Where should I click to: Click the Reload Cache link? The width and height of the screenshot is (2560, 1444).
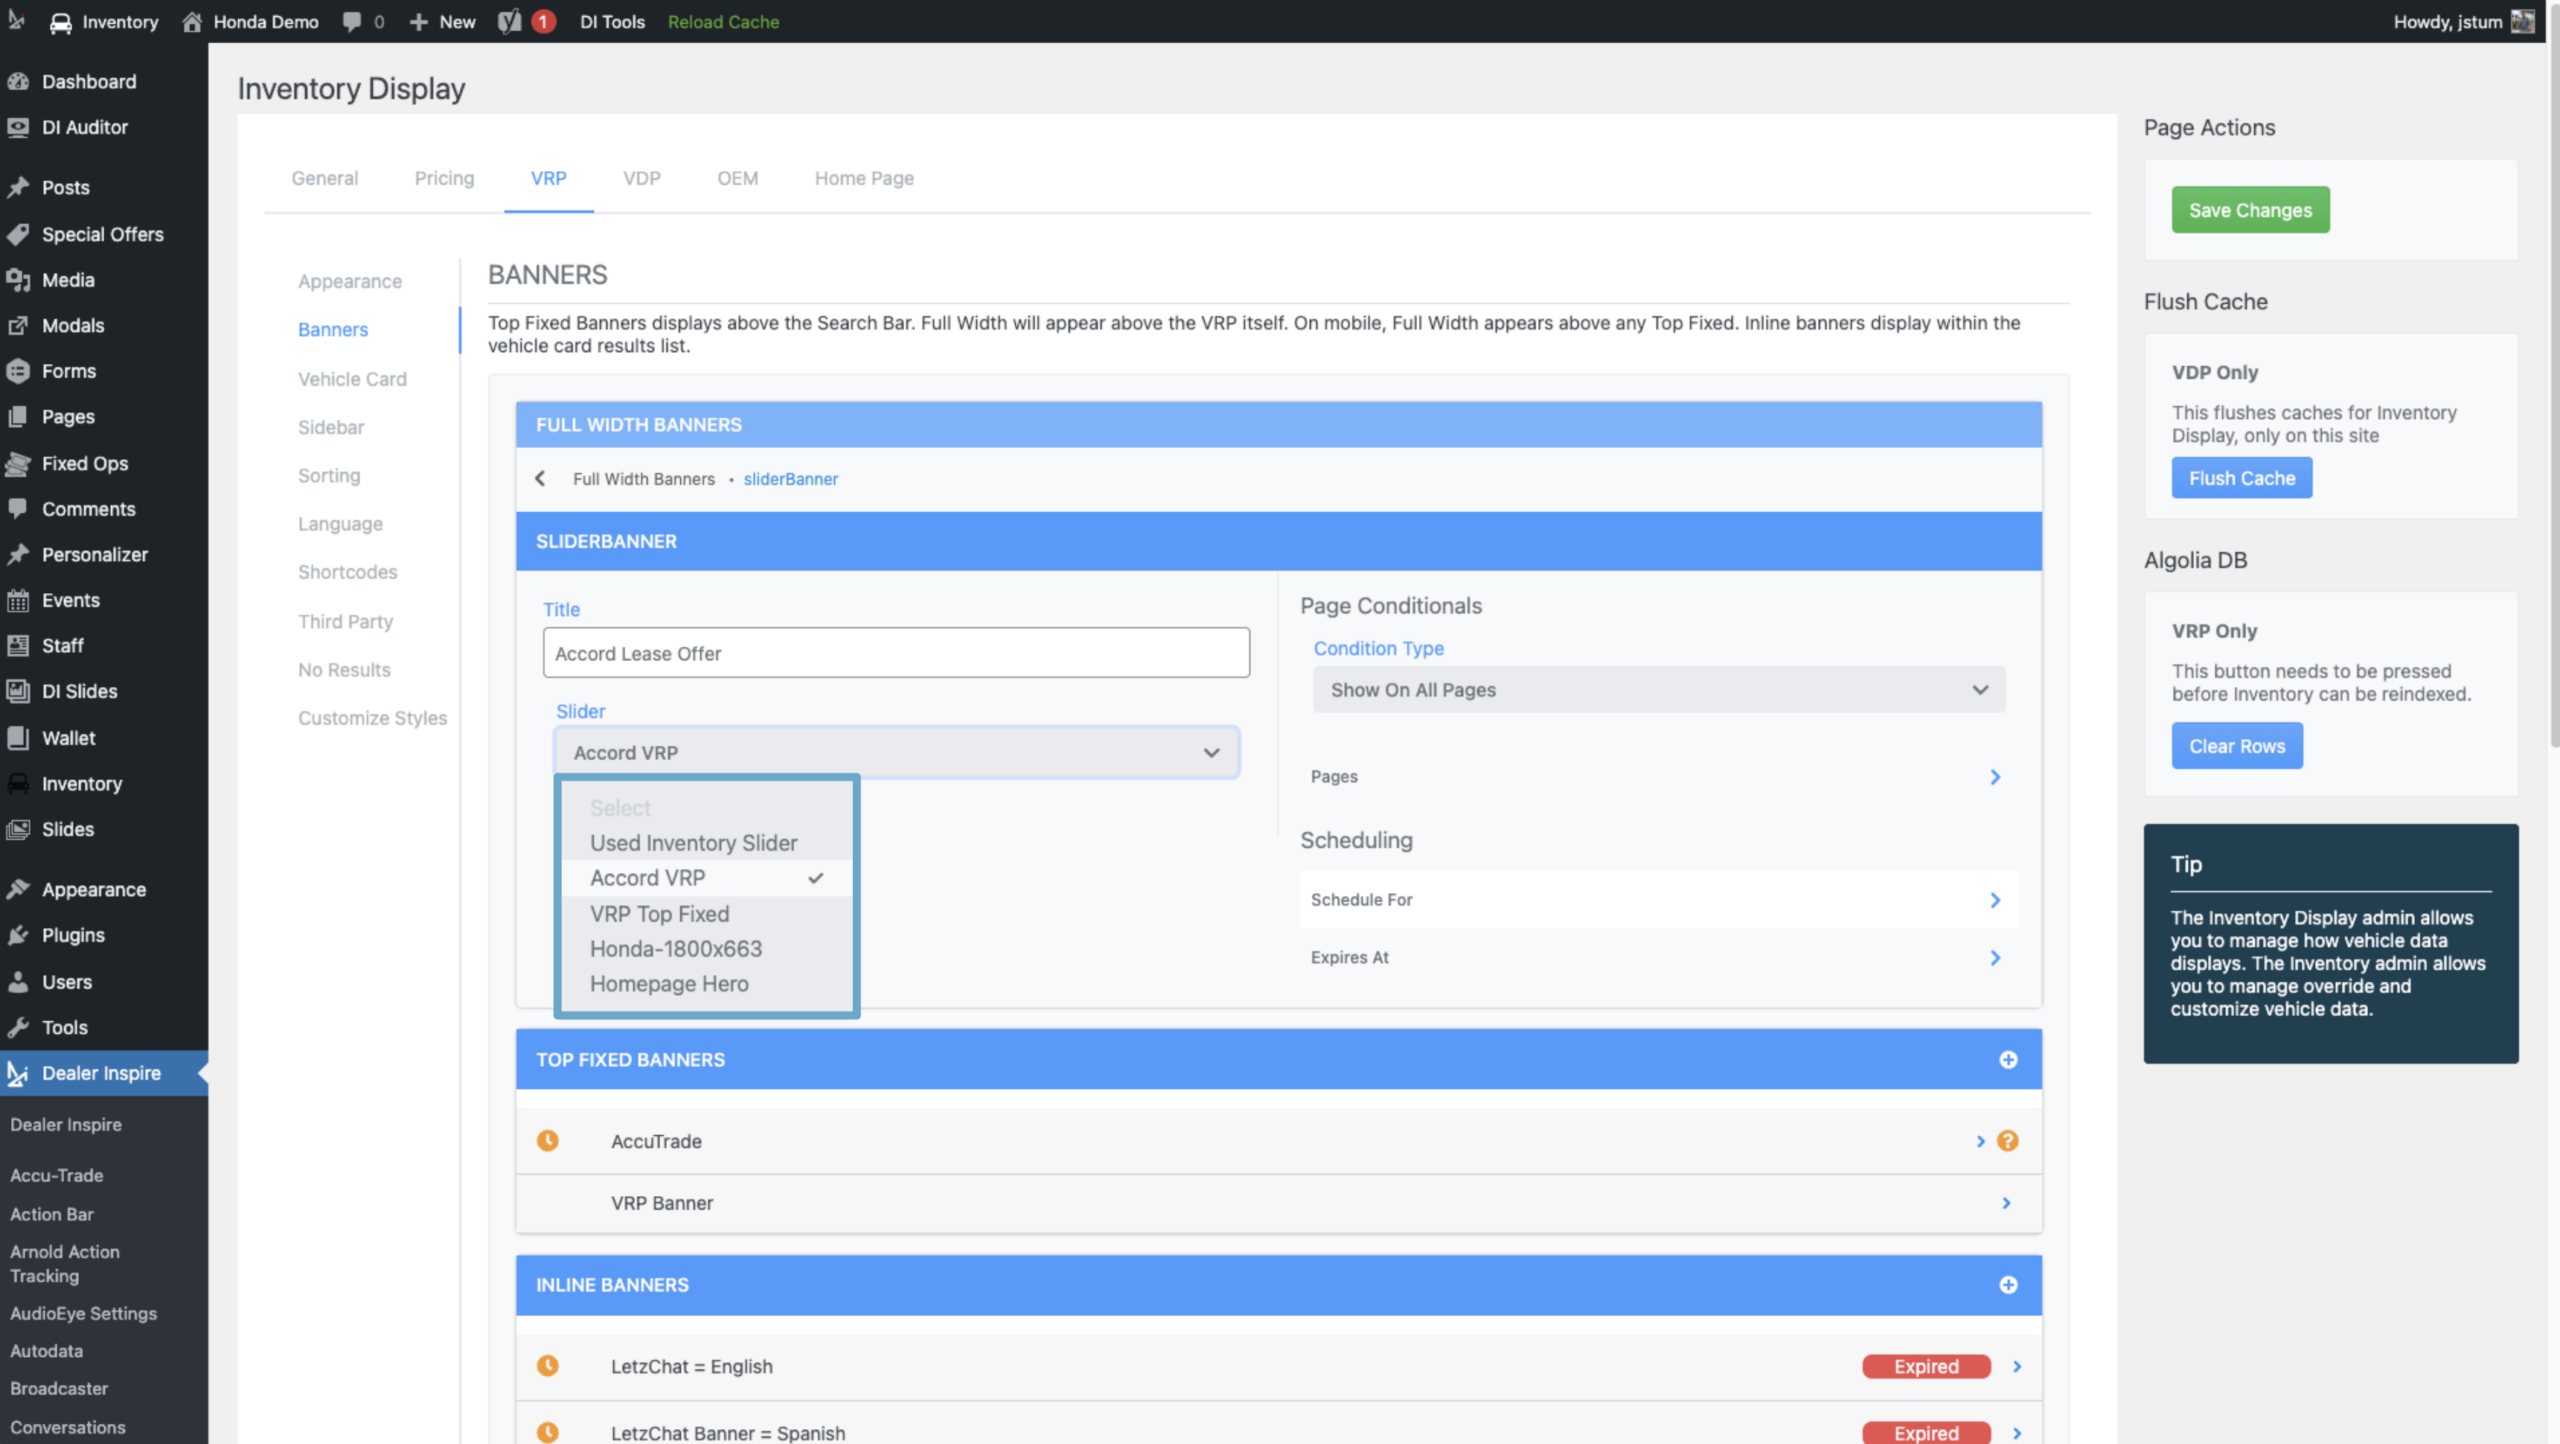pyautogui.click(x=723, y=21)
